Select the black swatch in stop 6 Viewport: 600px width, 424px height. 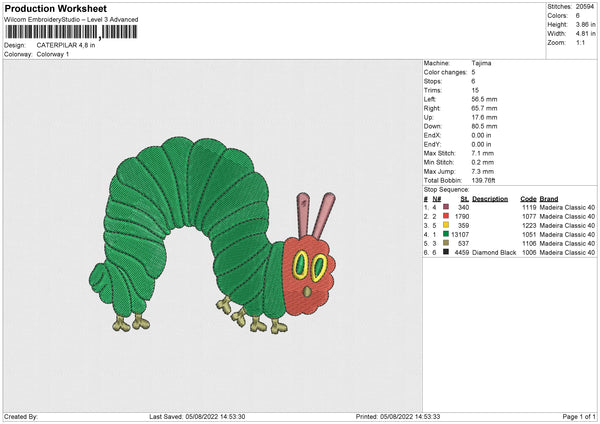tap(446, 253)
